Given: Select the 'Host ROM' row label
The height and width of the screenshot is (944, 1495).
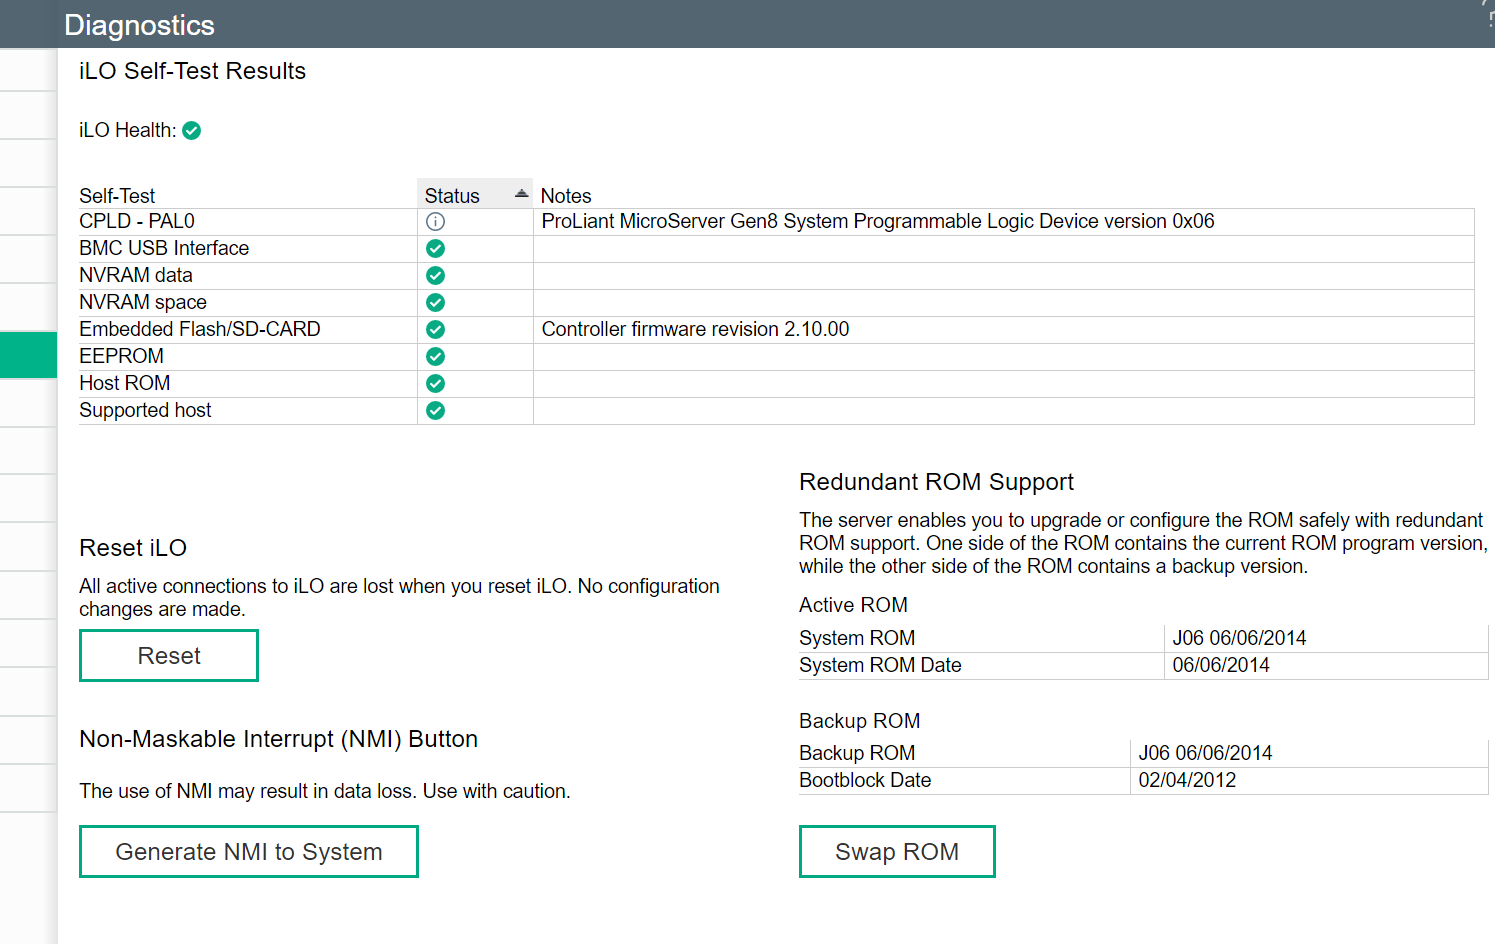Looking at the screenshot, I should pyautogui.click(x=125, y=383).
